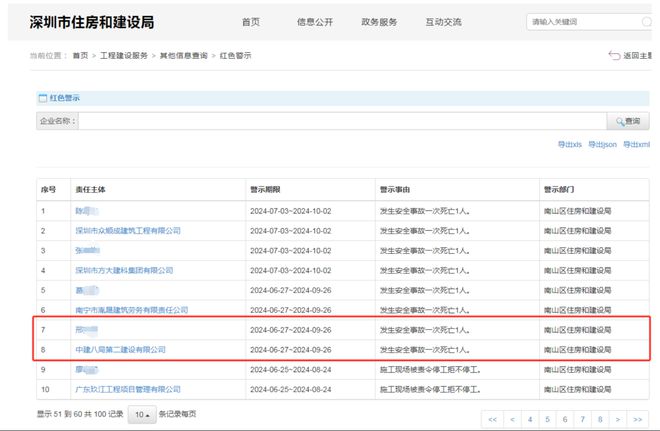
Task: Open the blurred name link in row 7
Action: pos(86,330)
